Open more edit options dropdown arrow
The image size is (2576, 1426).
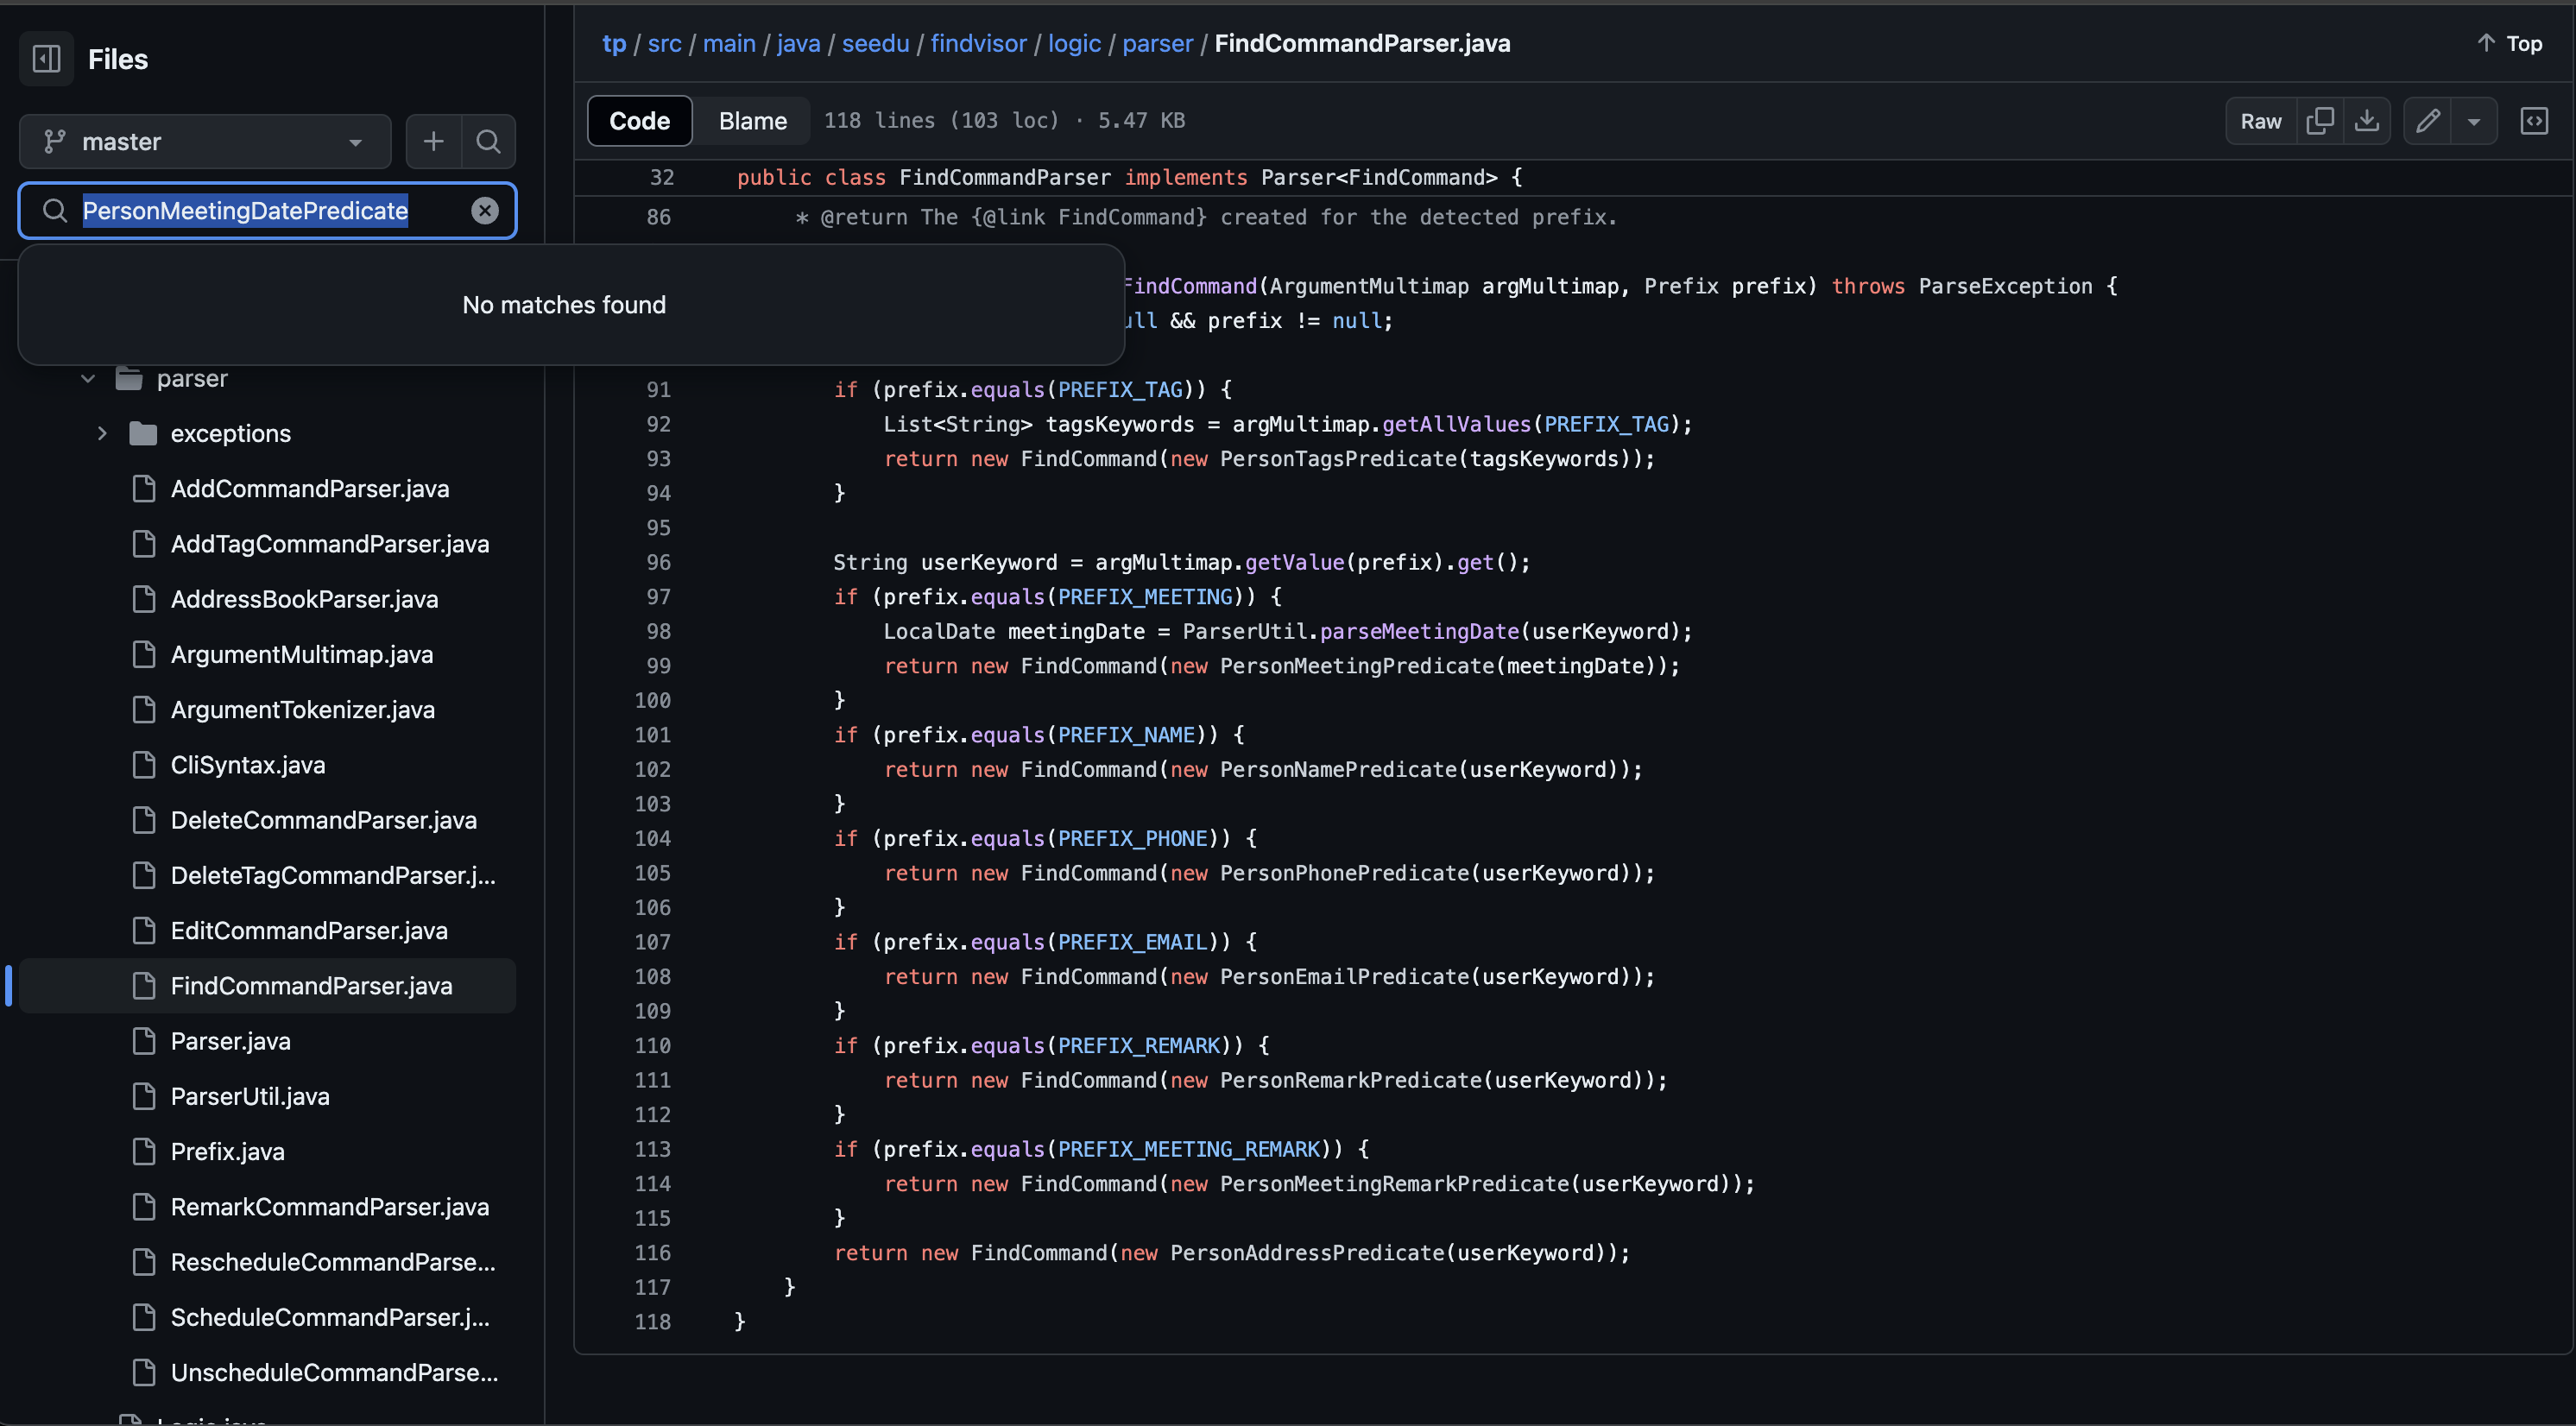2473,121
